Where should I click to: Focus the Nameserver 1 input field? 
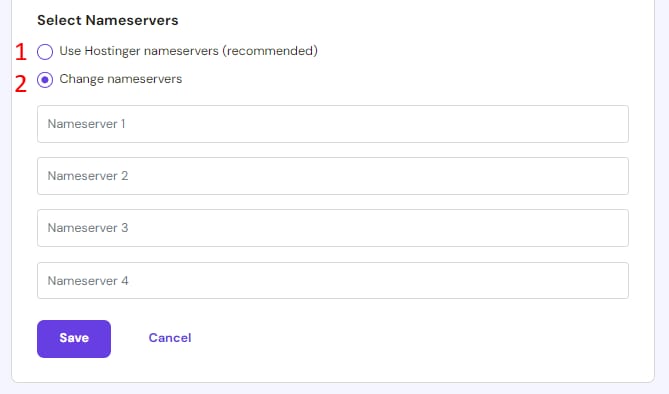click(333, 124)
